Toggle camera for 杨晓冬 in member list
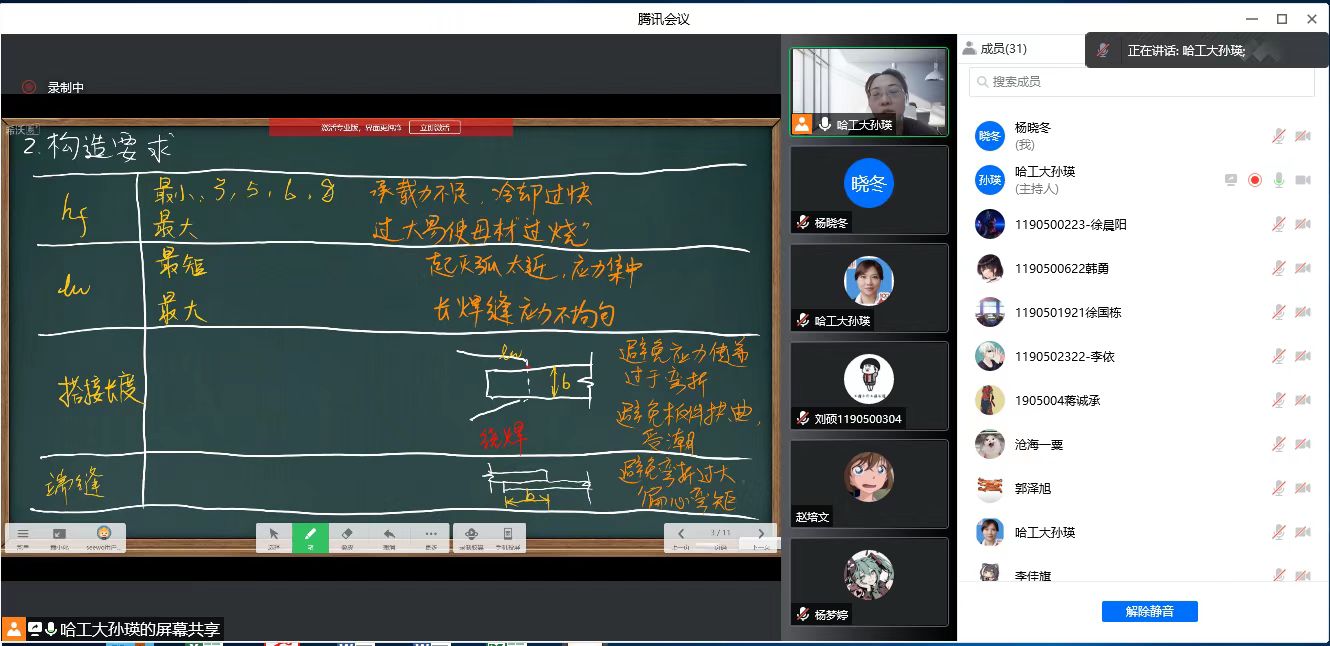1330x646 pixels. [1303, 136]
